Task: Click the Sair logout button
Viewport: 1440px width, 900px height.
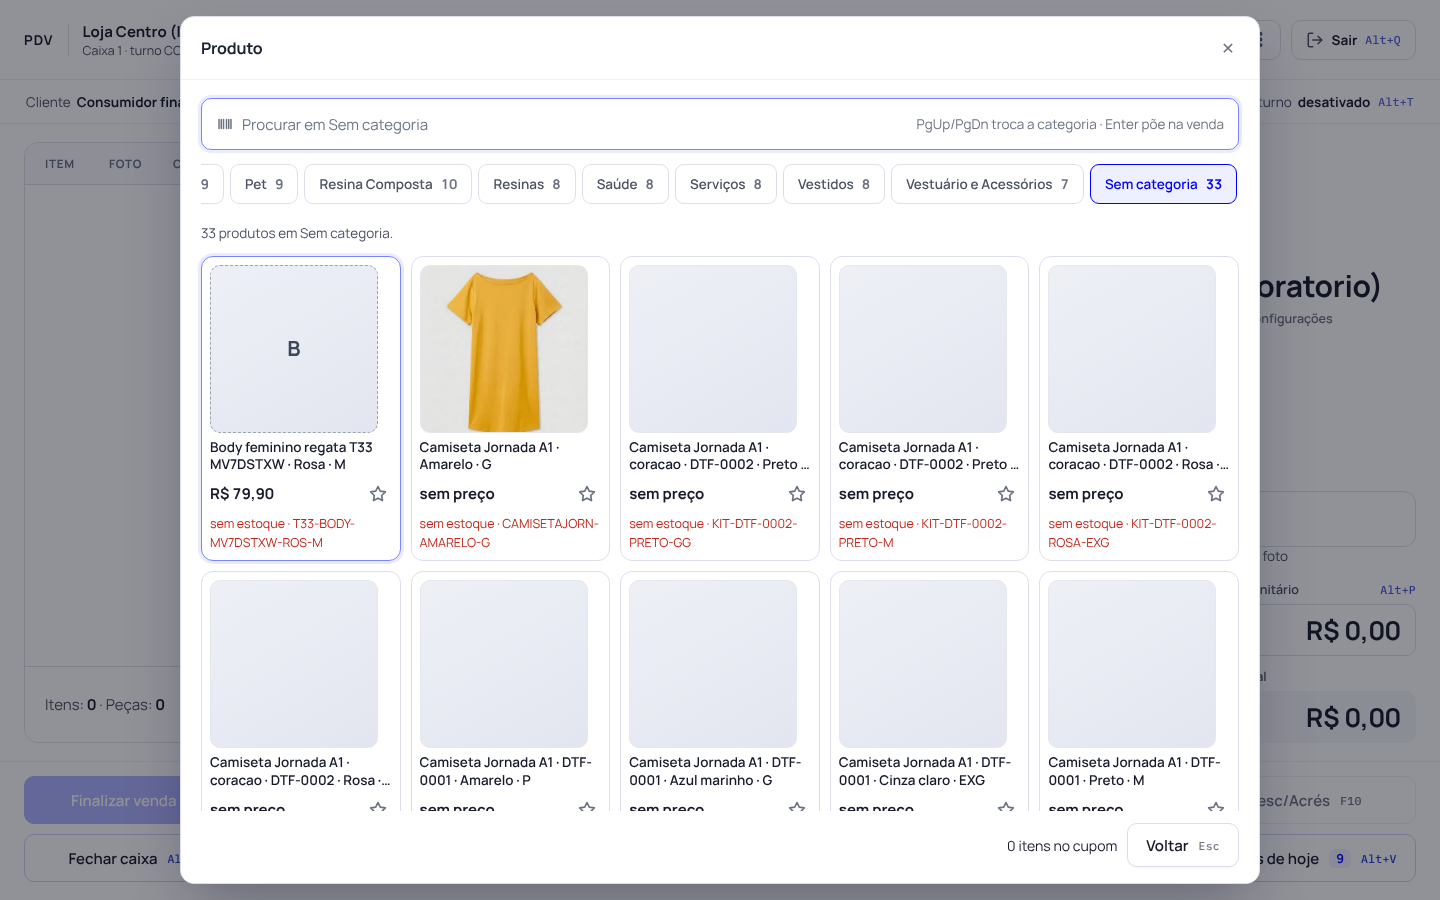Action: click(1353, 40)
